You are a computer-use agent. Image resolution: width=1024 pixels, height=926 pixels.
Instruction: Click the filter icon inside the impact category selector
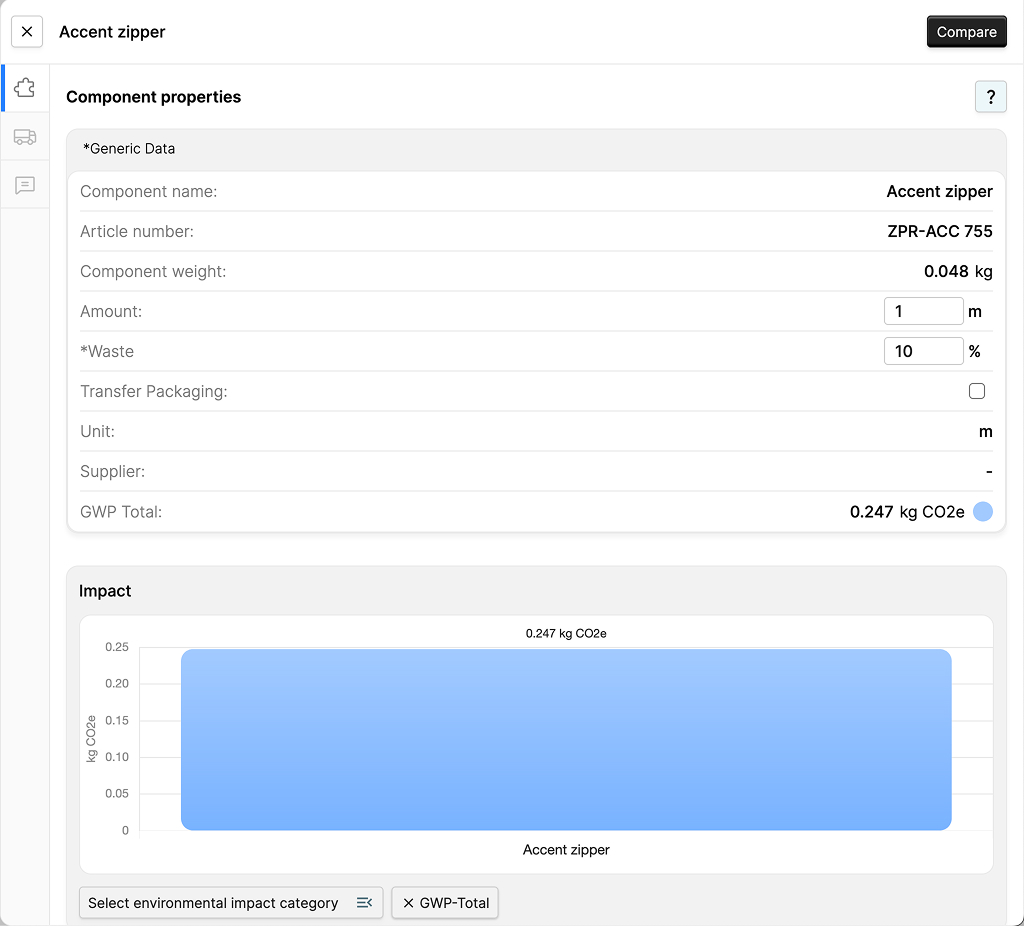pos(366,902)
